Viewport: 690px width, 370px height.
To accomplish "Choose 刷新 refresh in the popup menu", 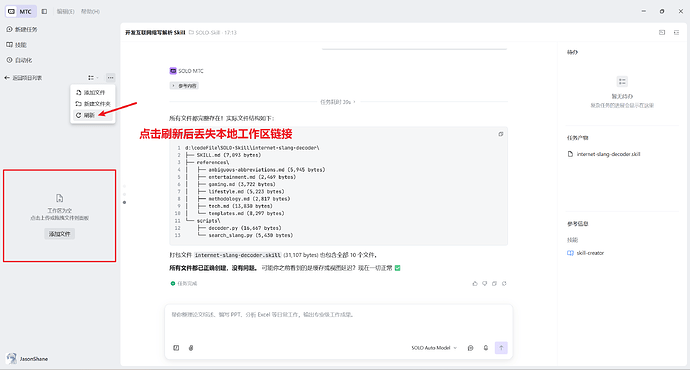I will 92,115.
